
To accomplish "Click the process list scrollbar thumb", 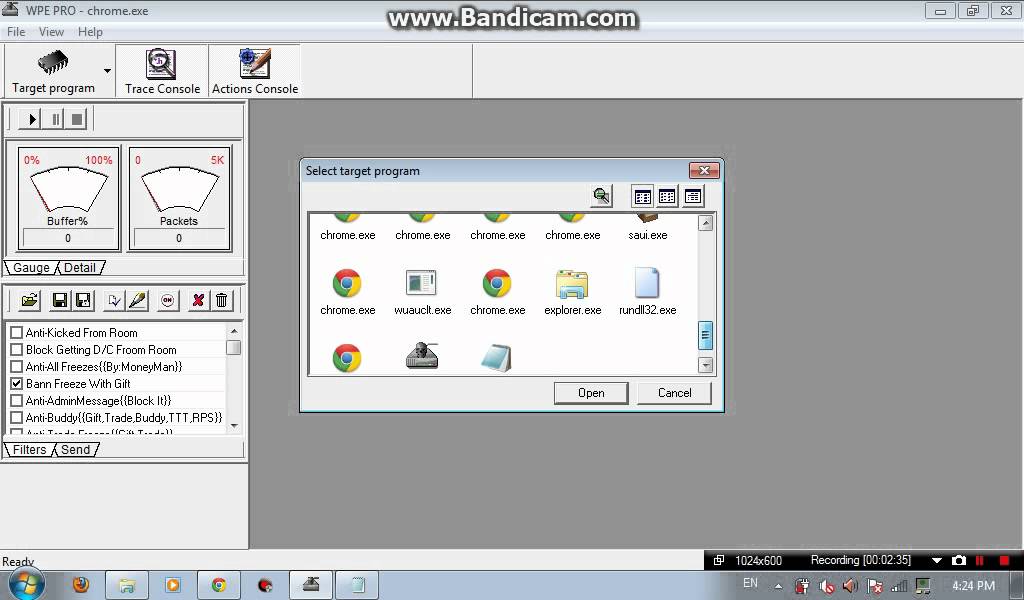I will click(x=705, y=336).
